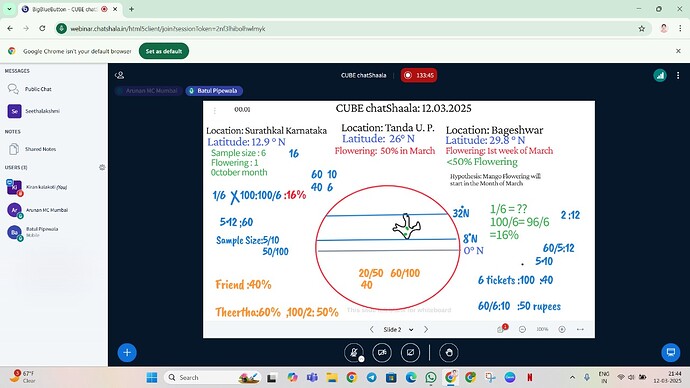Click the presentation restore icon bottom right
The width and height of the screenshot is (690, 388).
pos(671,352)
